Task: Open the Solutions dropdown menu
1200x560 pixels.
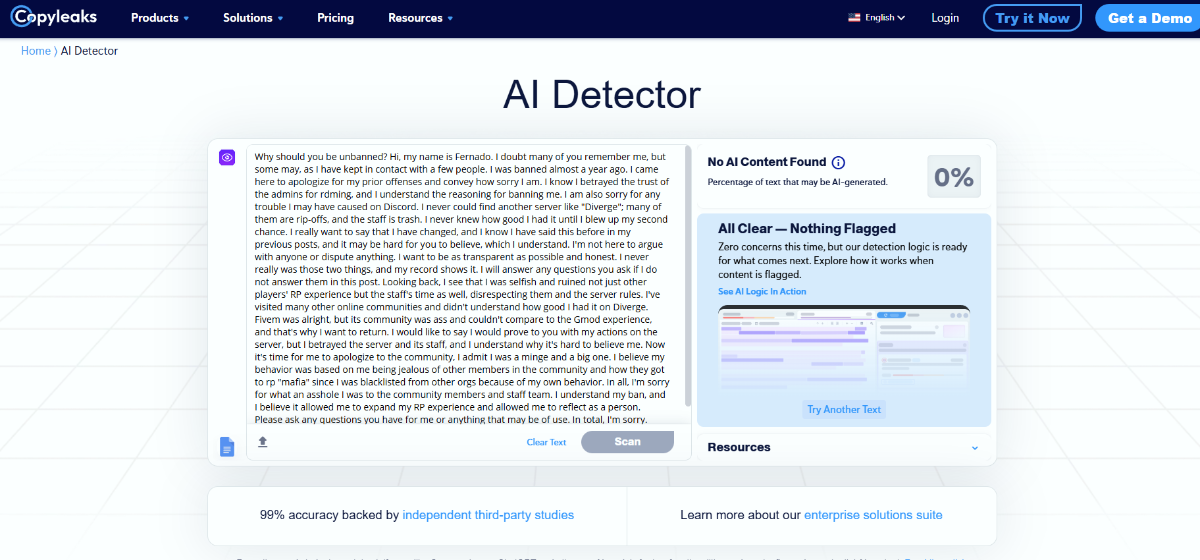Action: click(x=253, y=18)
